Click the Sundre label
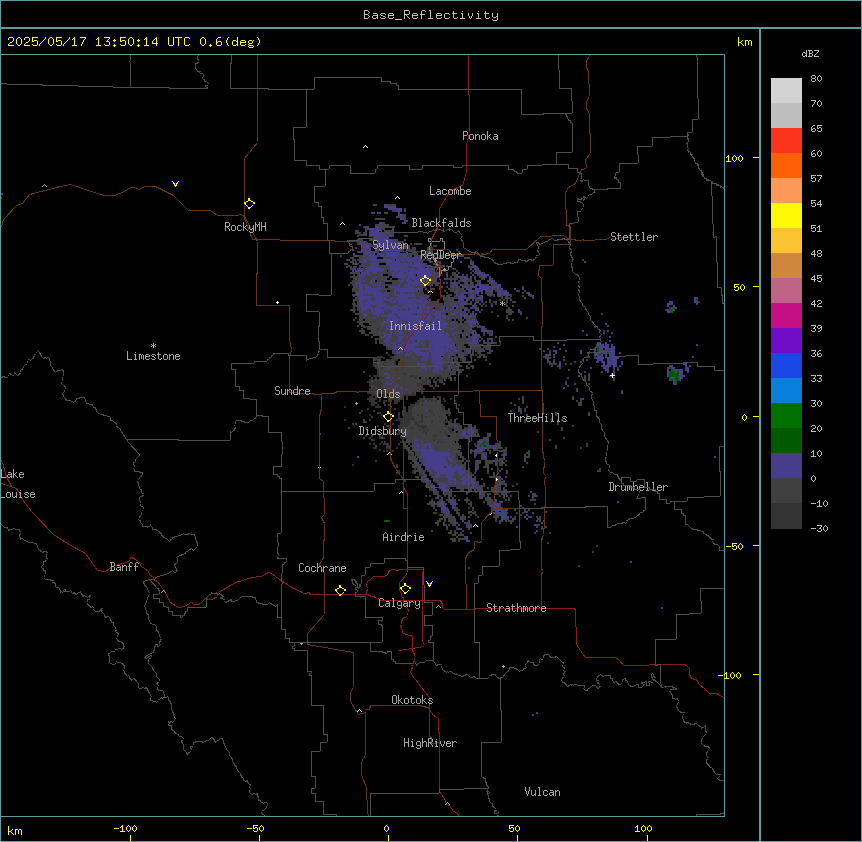This screenshot has width=862, height=842. (292, 391)
